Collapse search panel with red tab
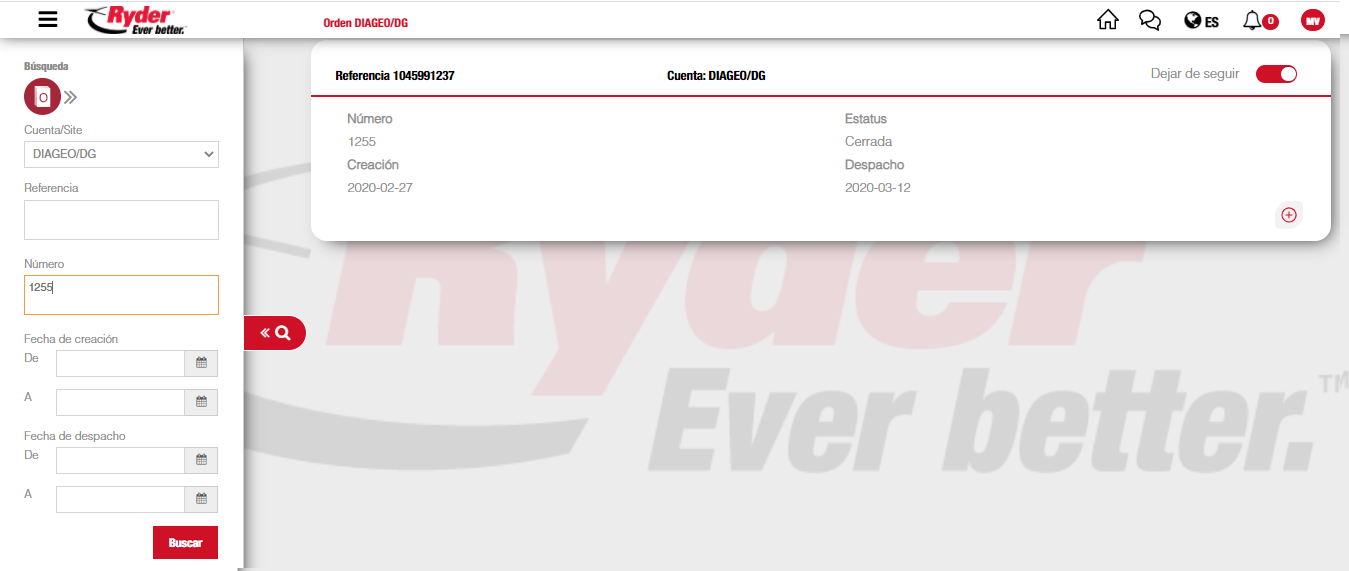The width and height of the screenshot is (1349, 571). (275, 333)
